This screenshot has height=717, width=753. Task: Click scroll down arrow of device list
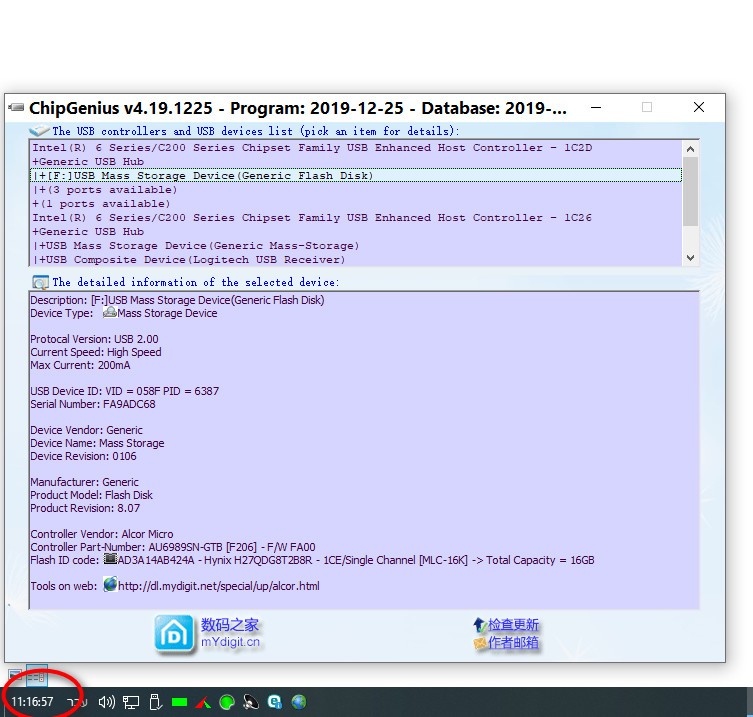pyautogui.click(x=690, y=258)
